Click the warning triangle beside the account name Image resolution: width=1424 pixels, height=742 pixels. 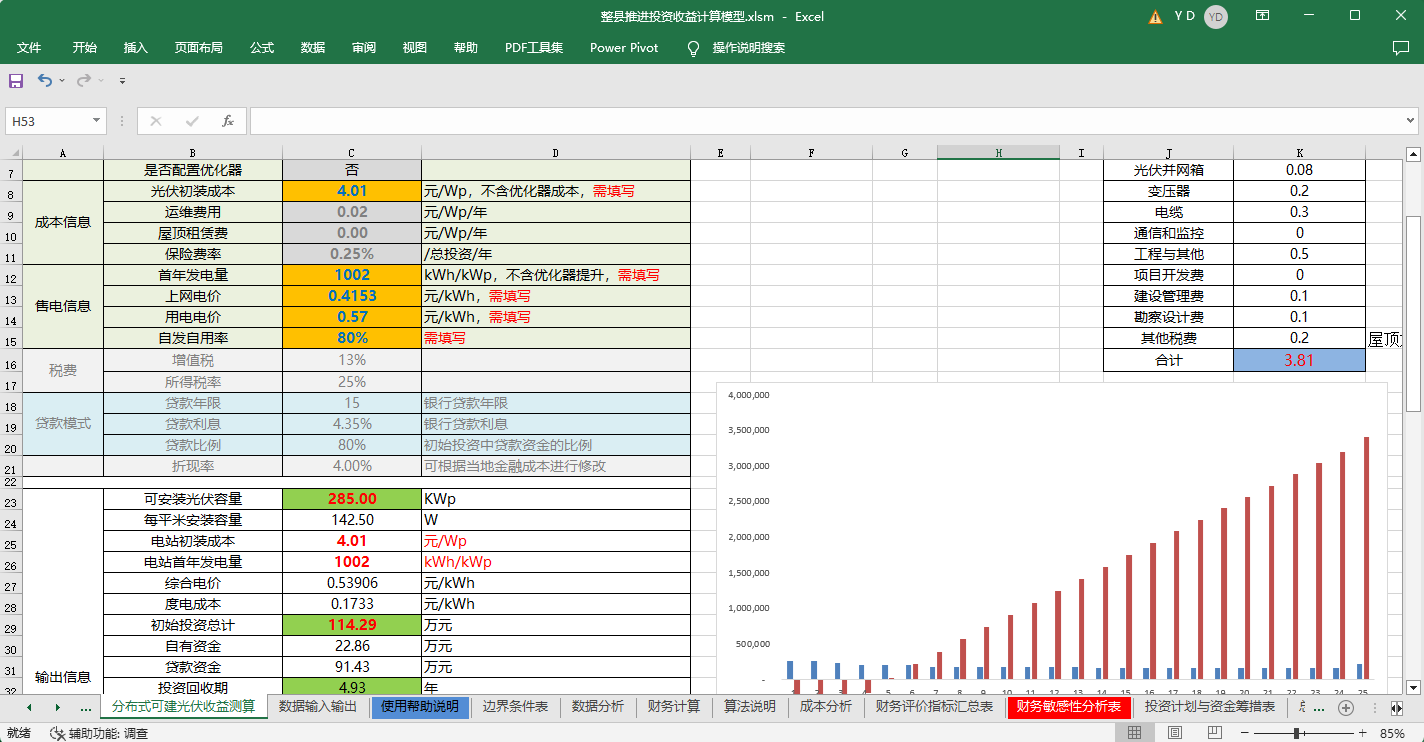click(x=1156, y=16)
